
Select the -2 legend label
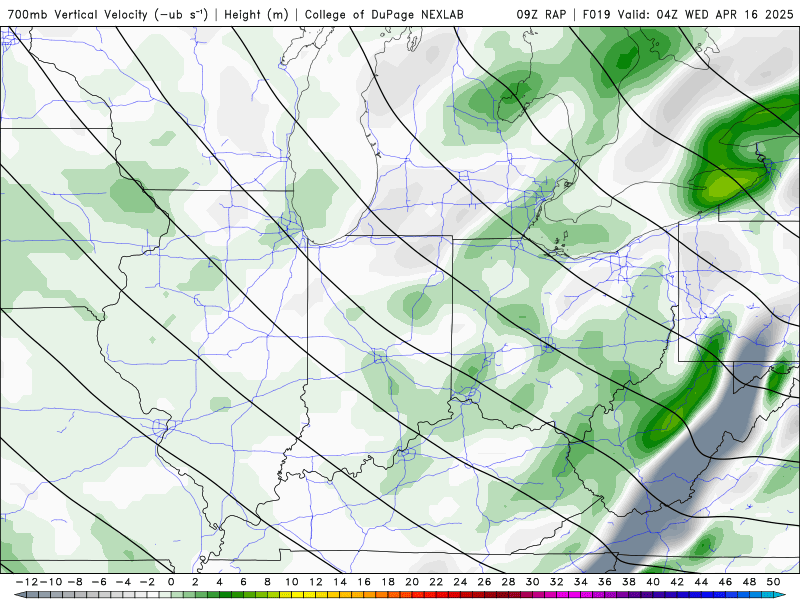tap(147, 582)
